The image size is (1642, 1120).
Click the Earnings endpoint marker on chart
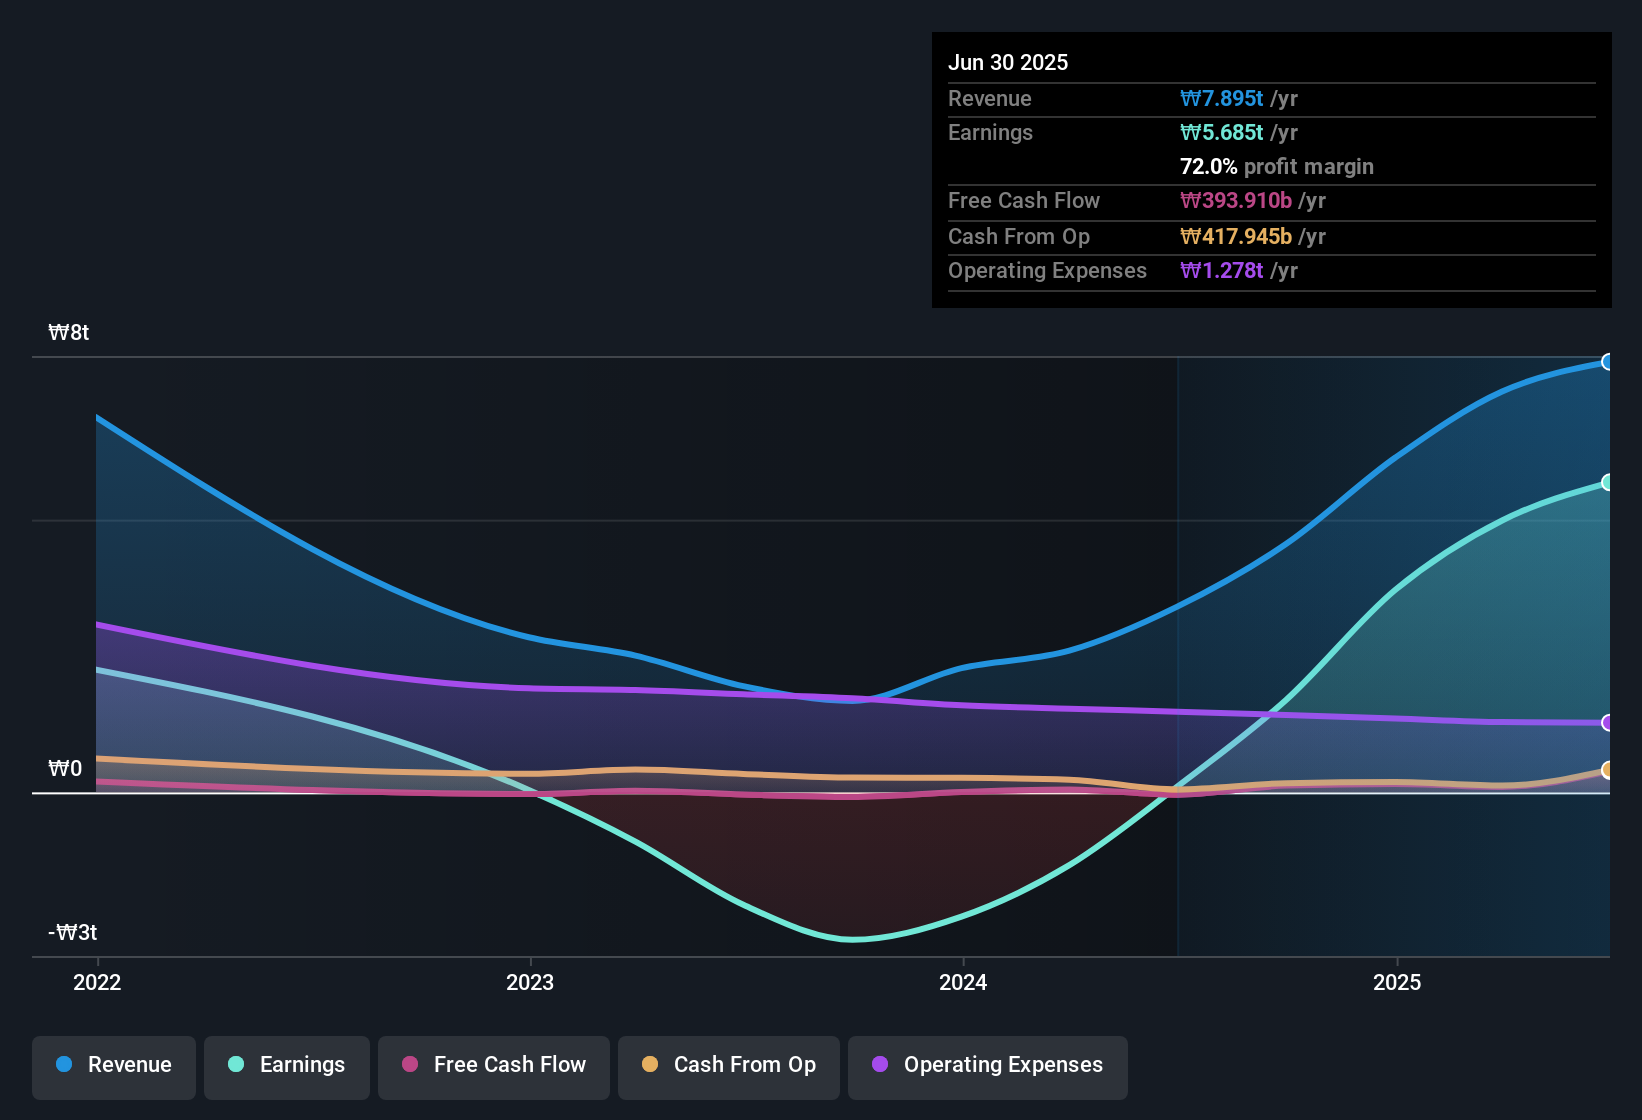coord(1607,482)
